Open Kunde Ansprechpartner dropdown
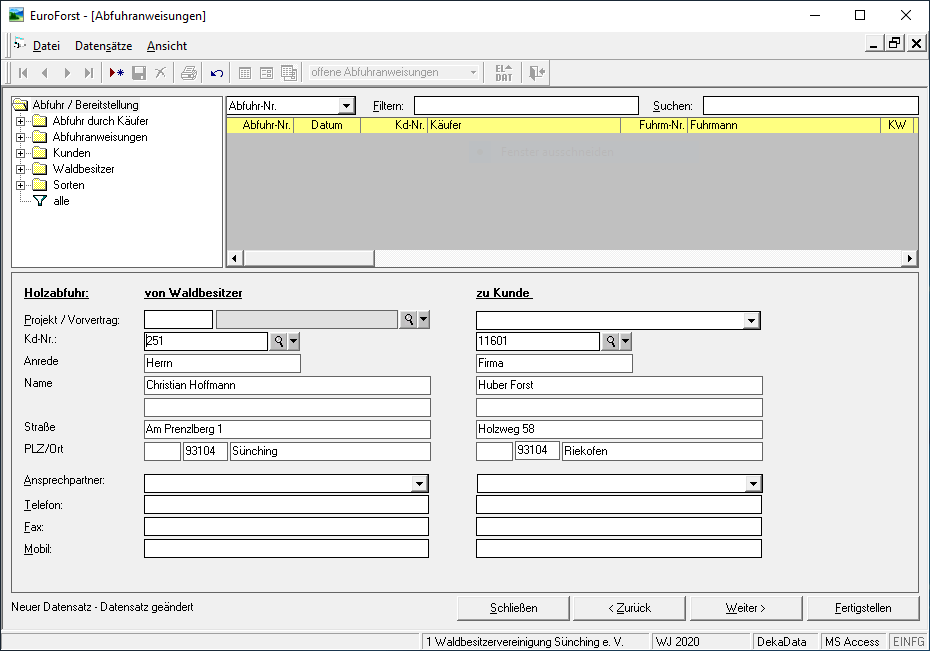This screenshot has height=651, width=930. (x=753, y=484)
